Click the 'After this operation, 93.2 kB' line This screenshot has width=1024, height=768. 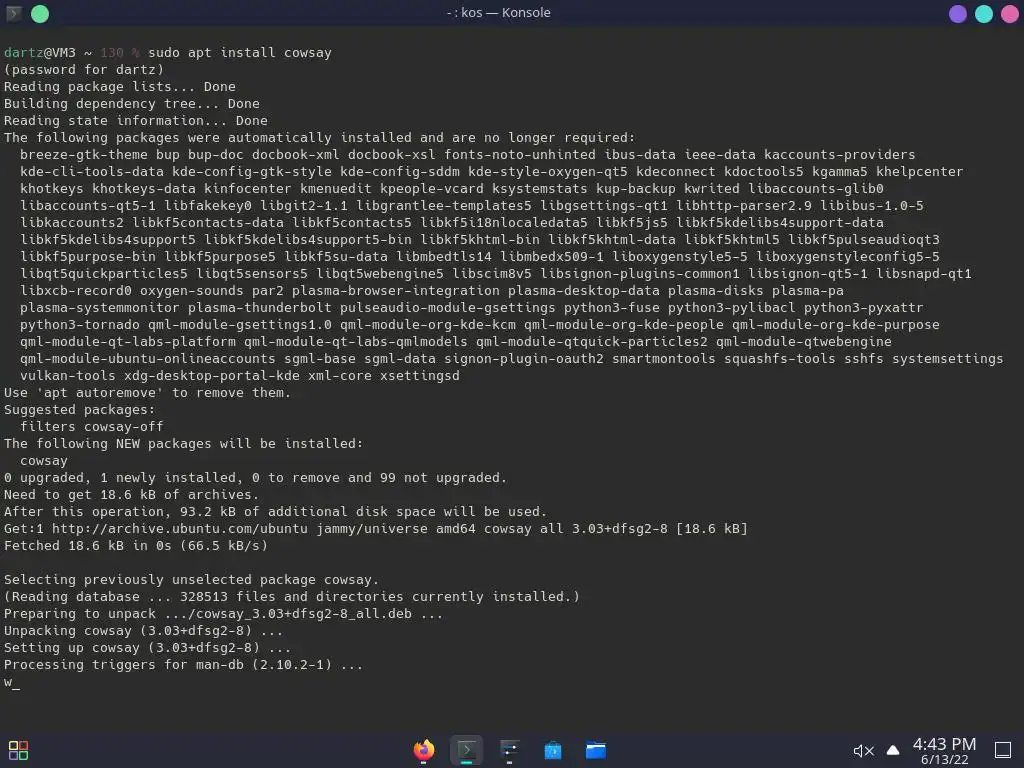click(276, 511)
